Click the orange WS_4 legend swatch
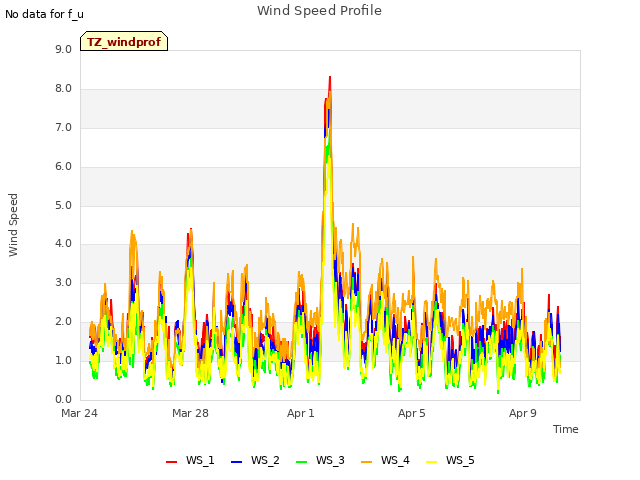The height and width of the screenshot is (480, 640). tap(366, 462)
